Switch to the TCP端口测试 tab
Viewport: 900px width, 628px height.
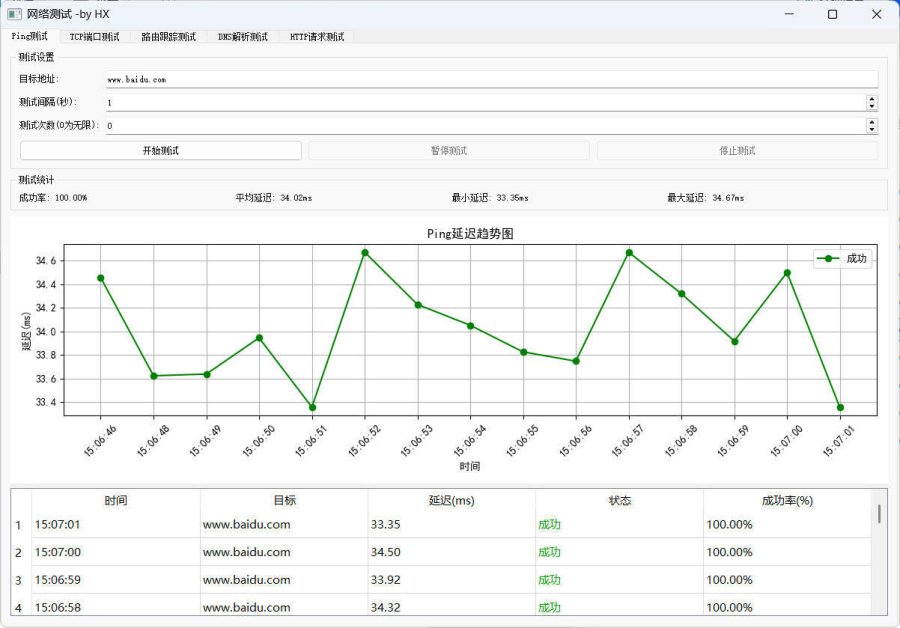pos(94,36)
